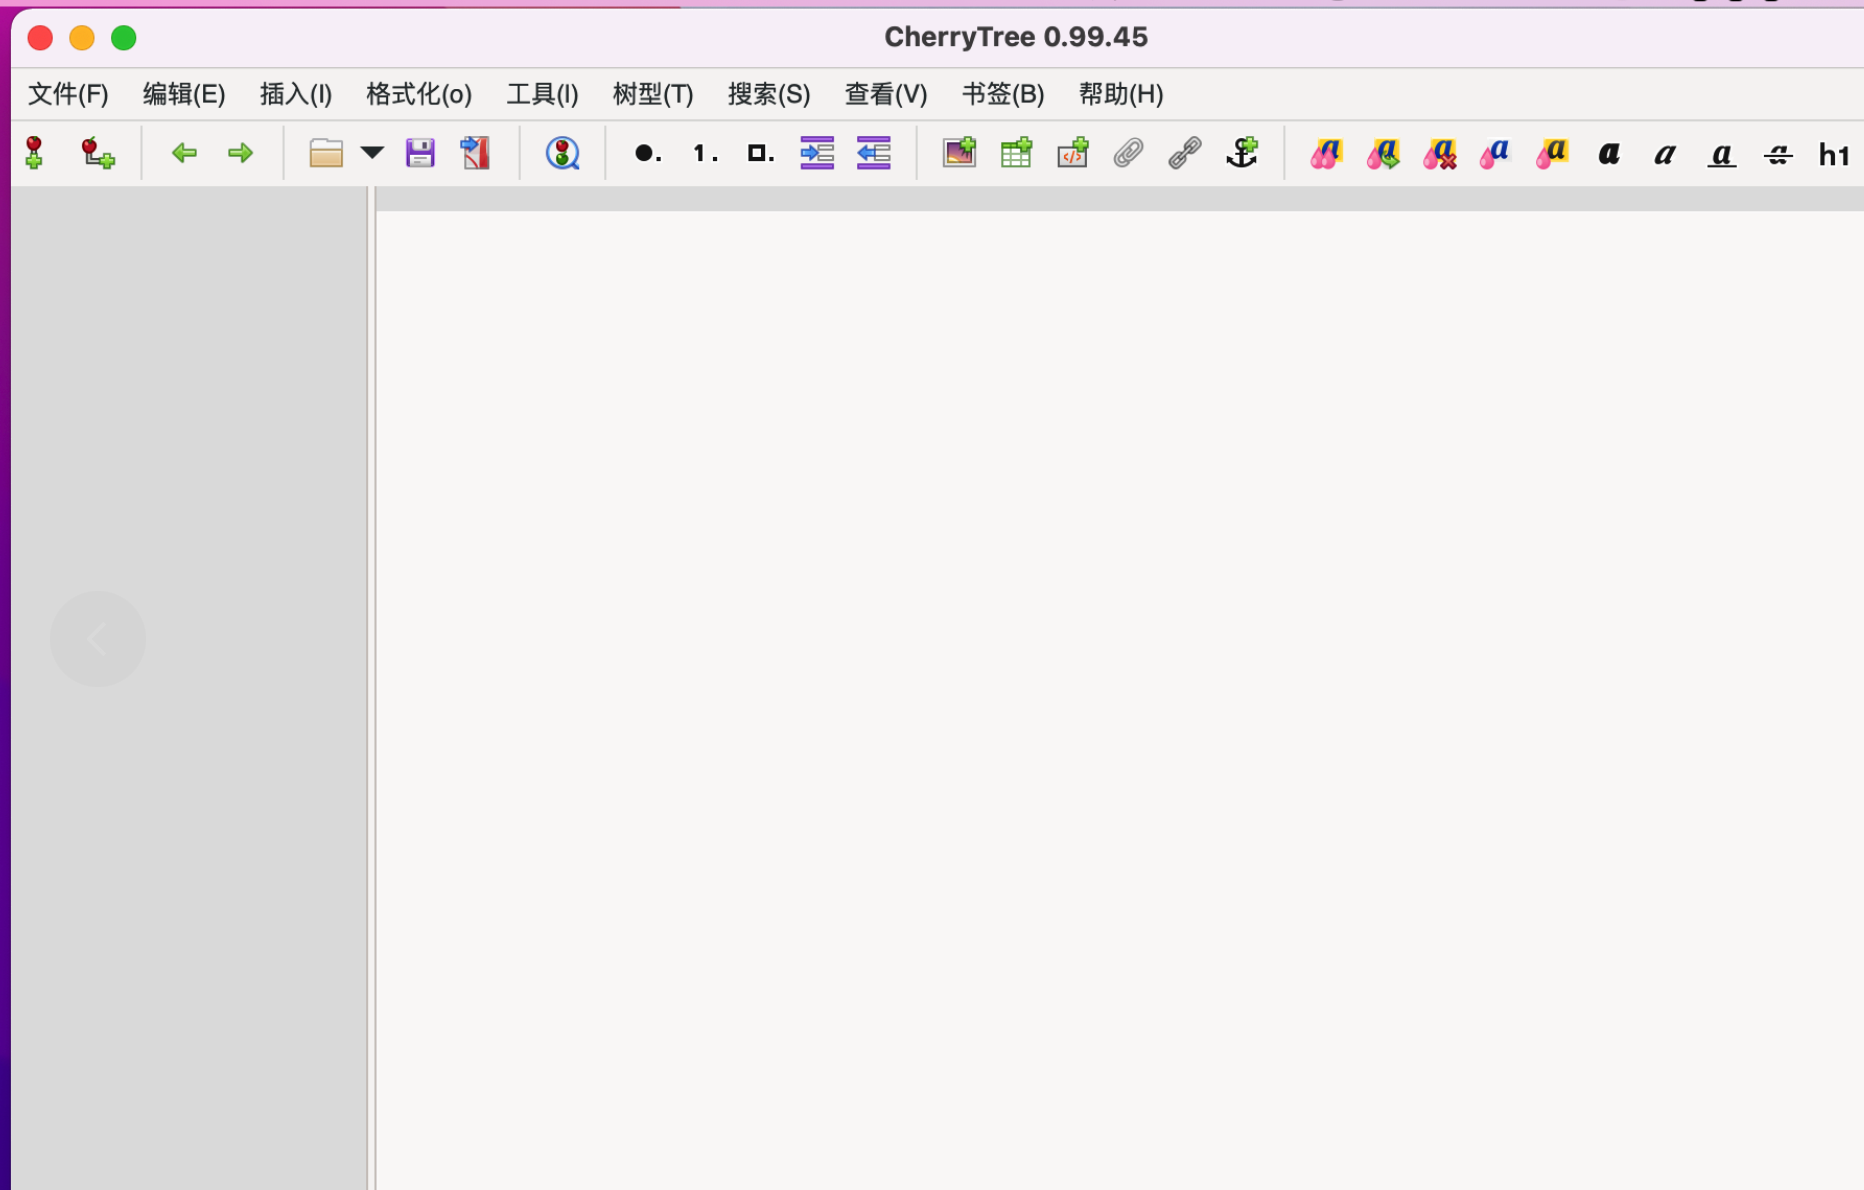Create a new child node
This screenshot has height=1190, width=1864.
96,153
